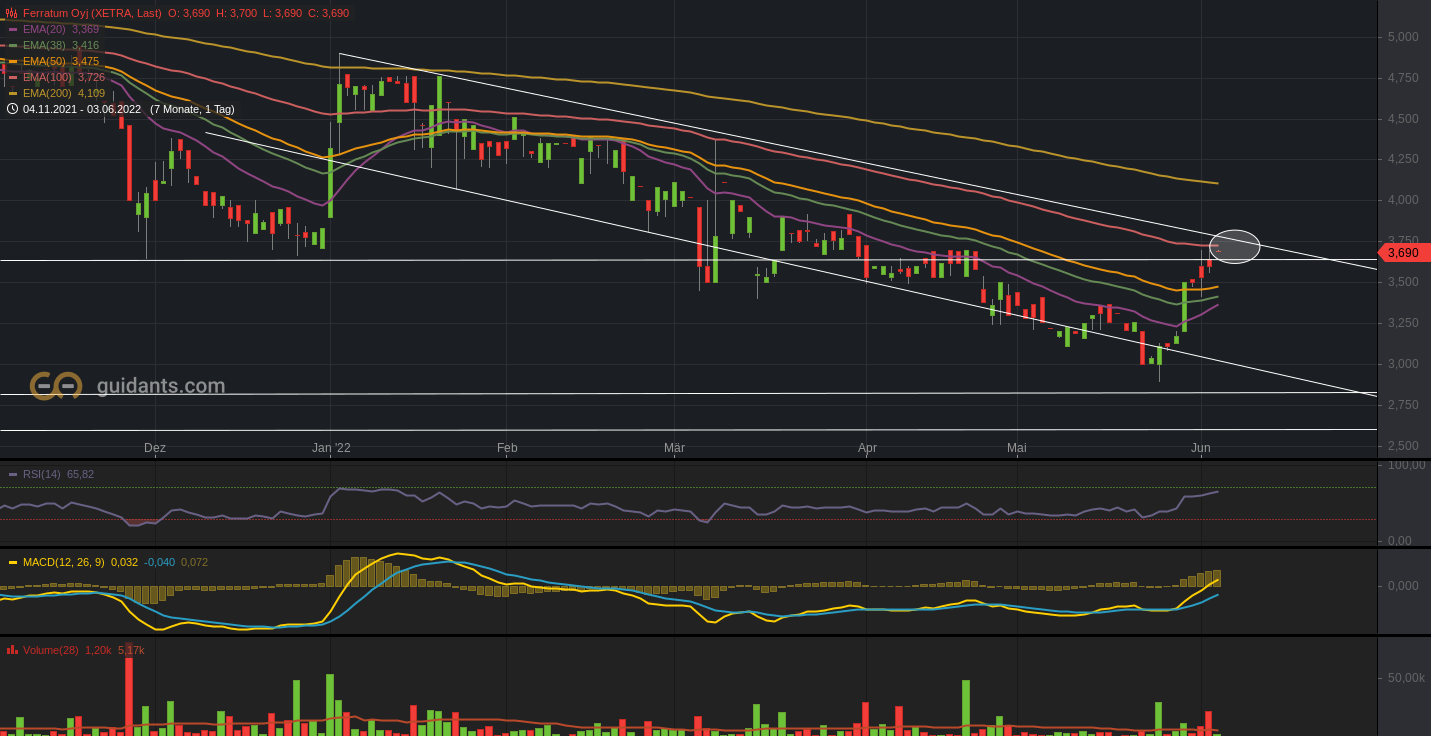This screenshot has width=1431, height=736.
Task: Click the Apr label on time axis
Action: 867,448
